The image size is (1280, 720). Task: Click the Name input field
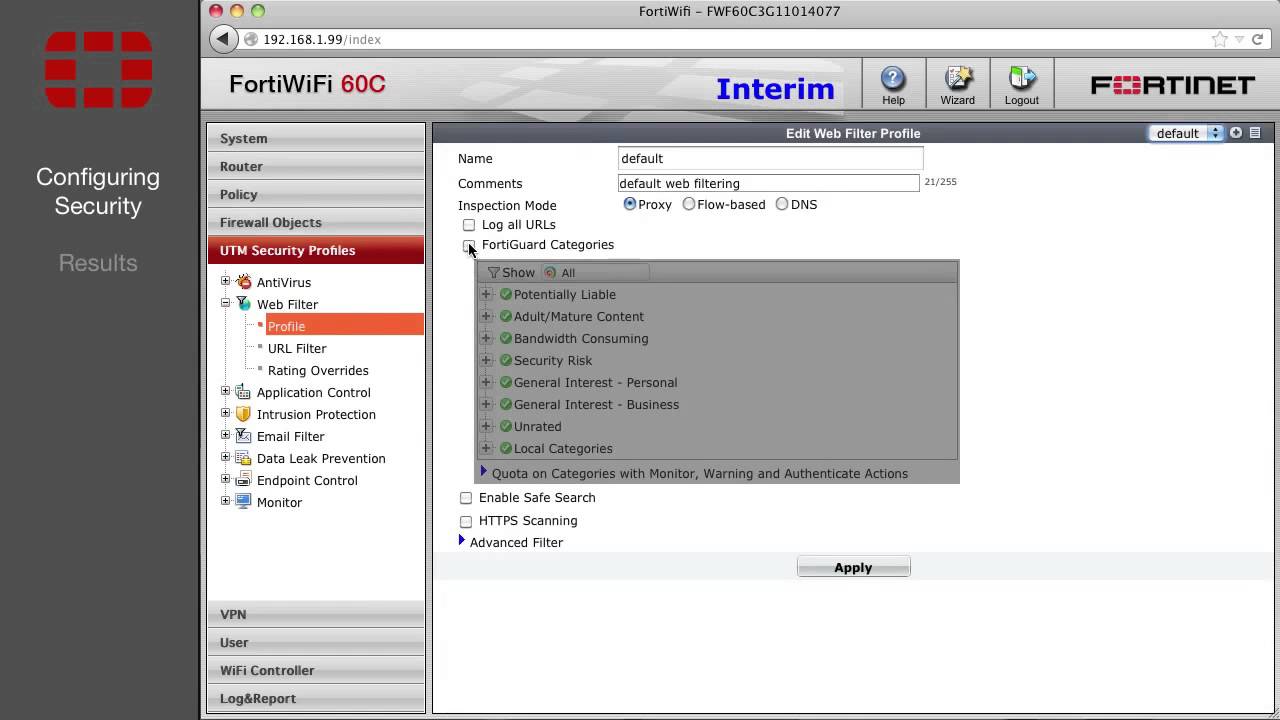(x=770, y=158)
